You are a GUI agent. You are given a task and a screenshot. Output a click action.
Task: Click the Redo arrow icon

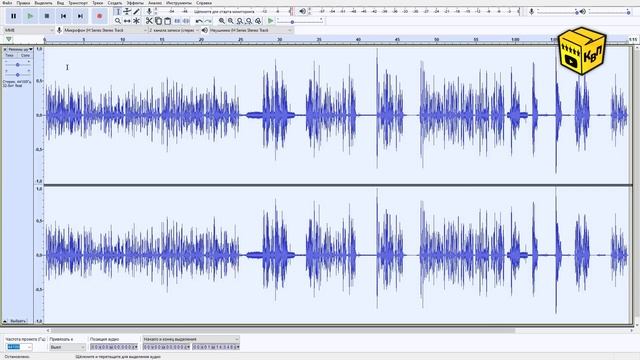click(208, 21)
